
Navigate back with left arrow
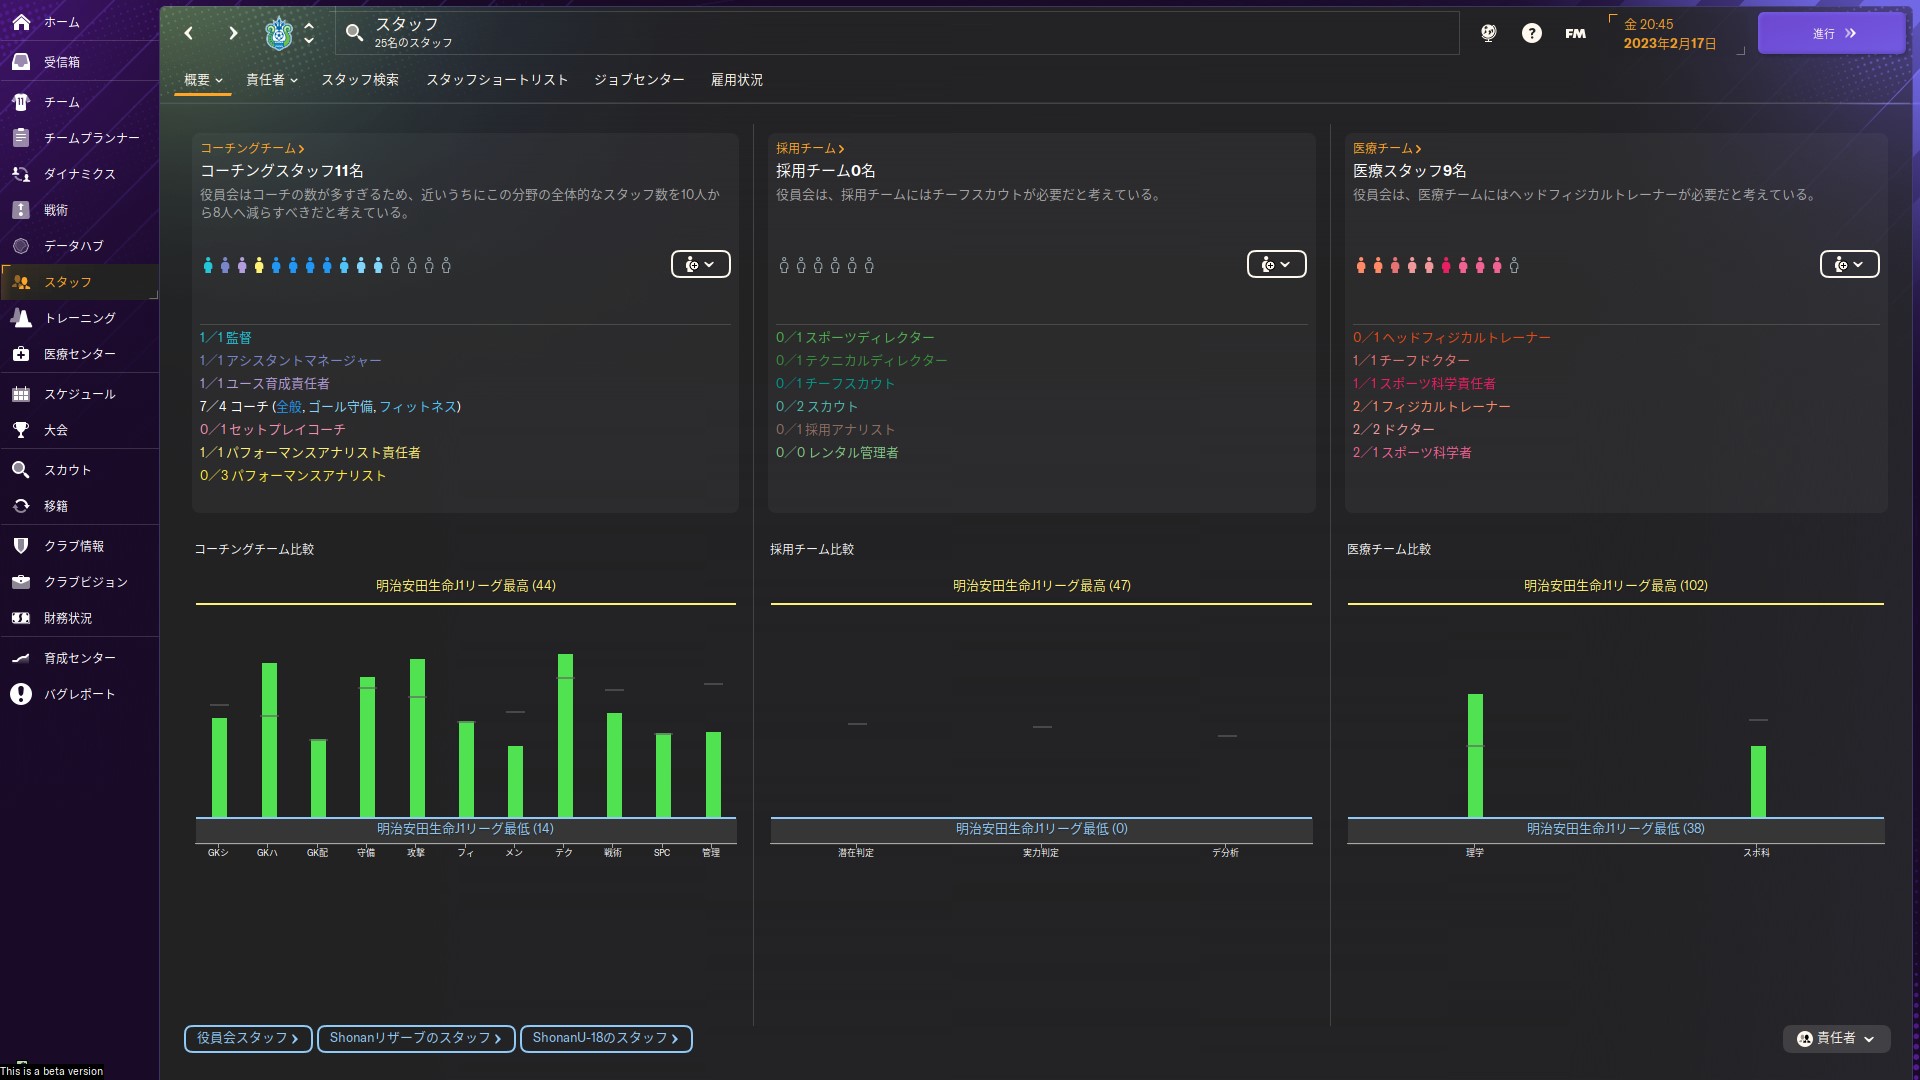[189, 33]
